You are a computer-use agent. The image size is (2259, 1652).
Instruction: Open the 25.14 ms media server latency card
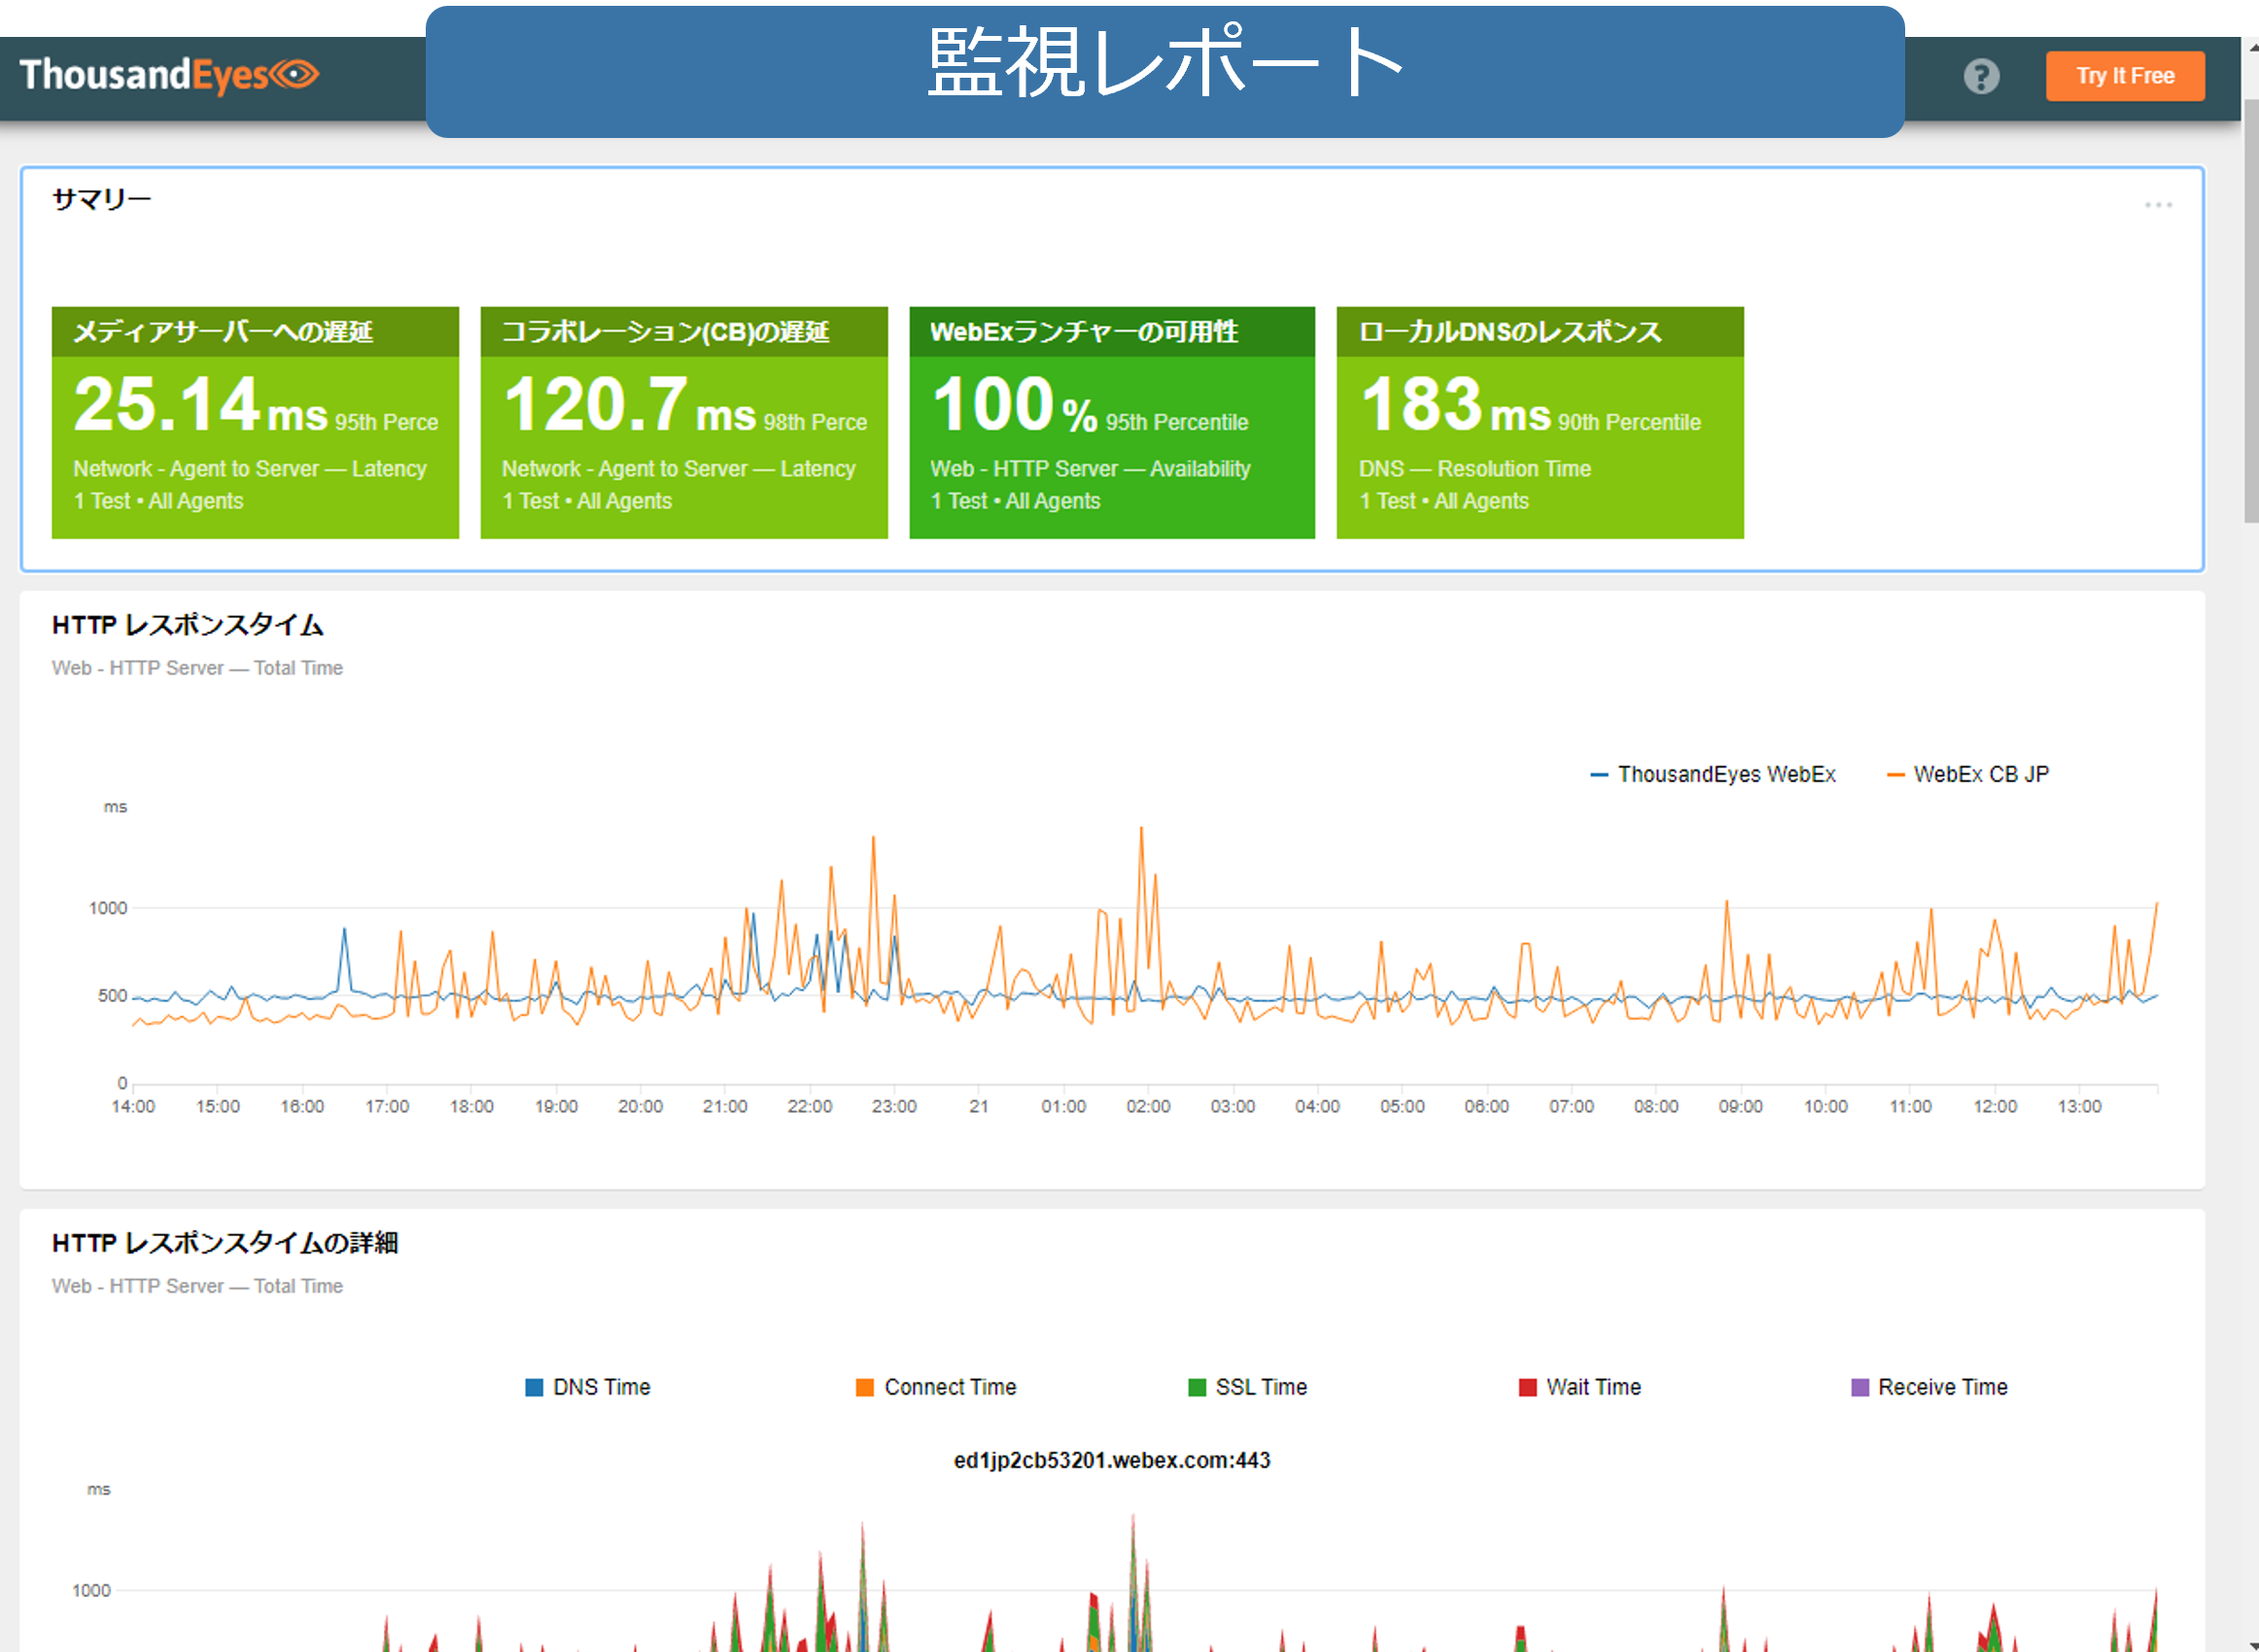255,423
